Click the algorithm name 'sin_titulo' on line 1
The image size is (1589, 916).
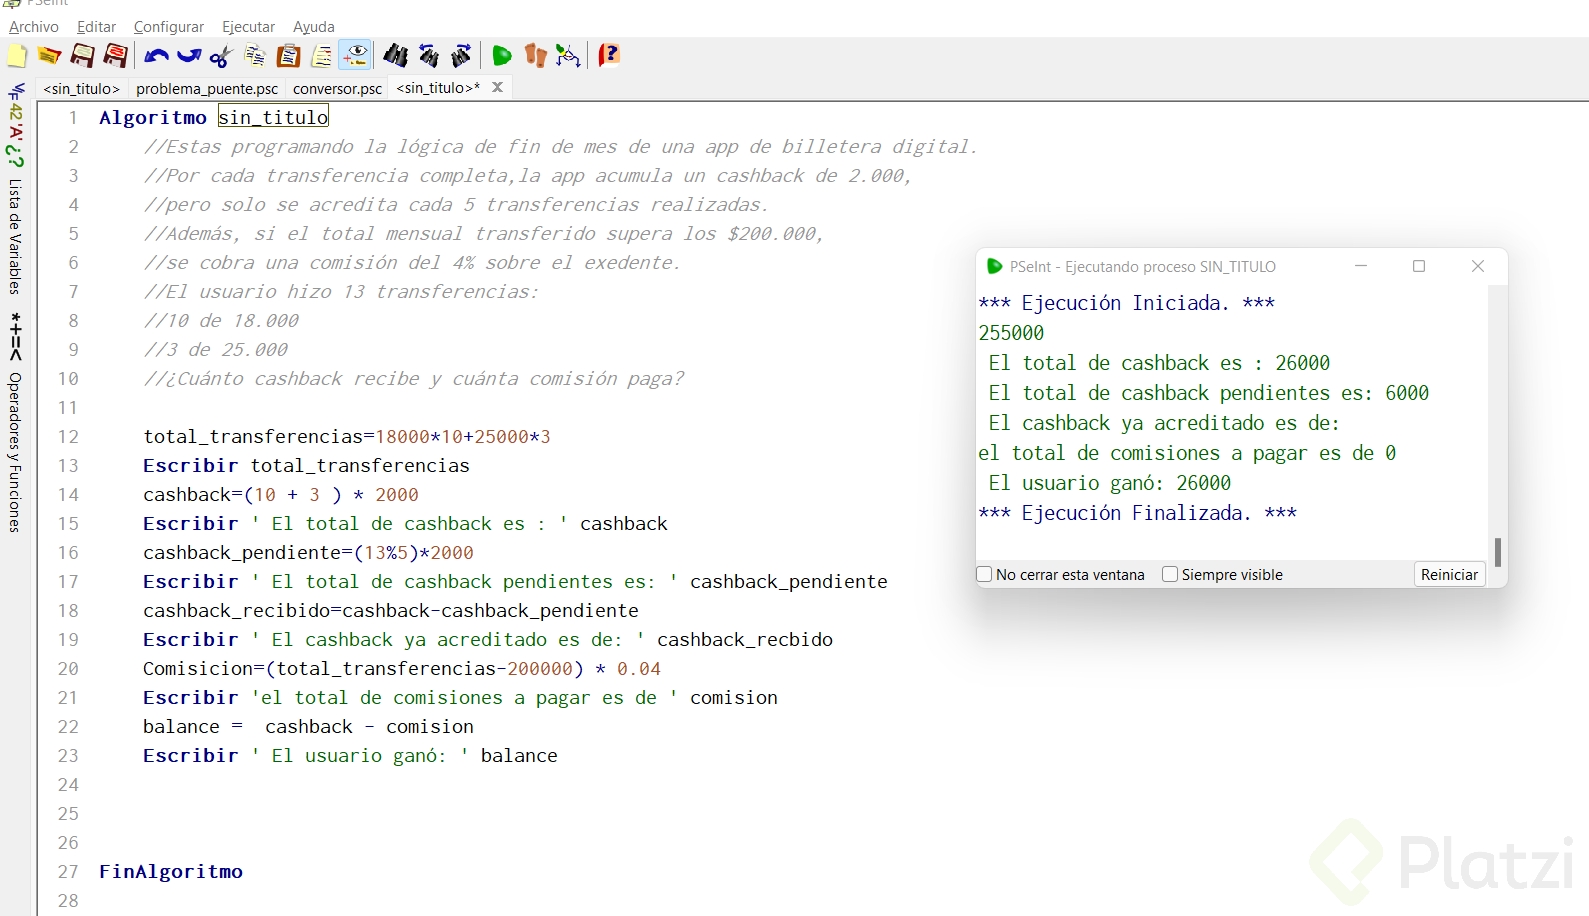tap(273, 117)
